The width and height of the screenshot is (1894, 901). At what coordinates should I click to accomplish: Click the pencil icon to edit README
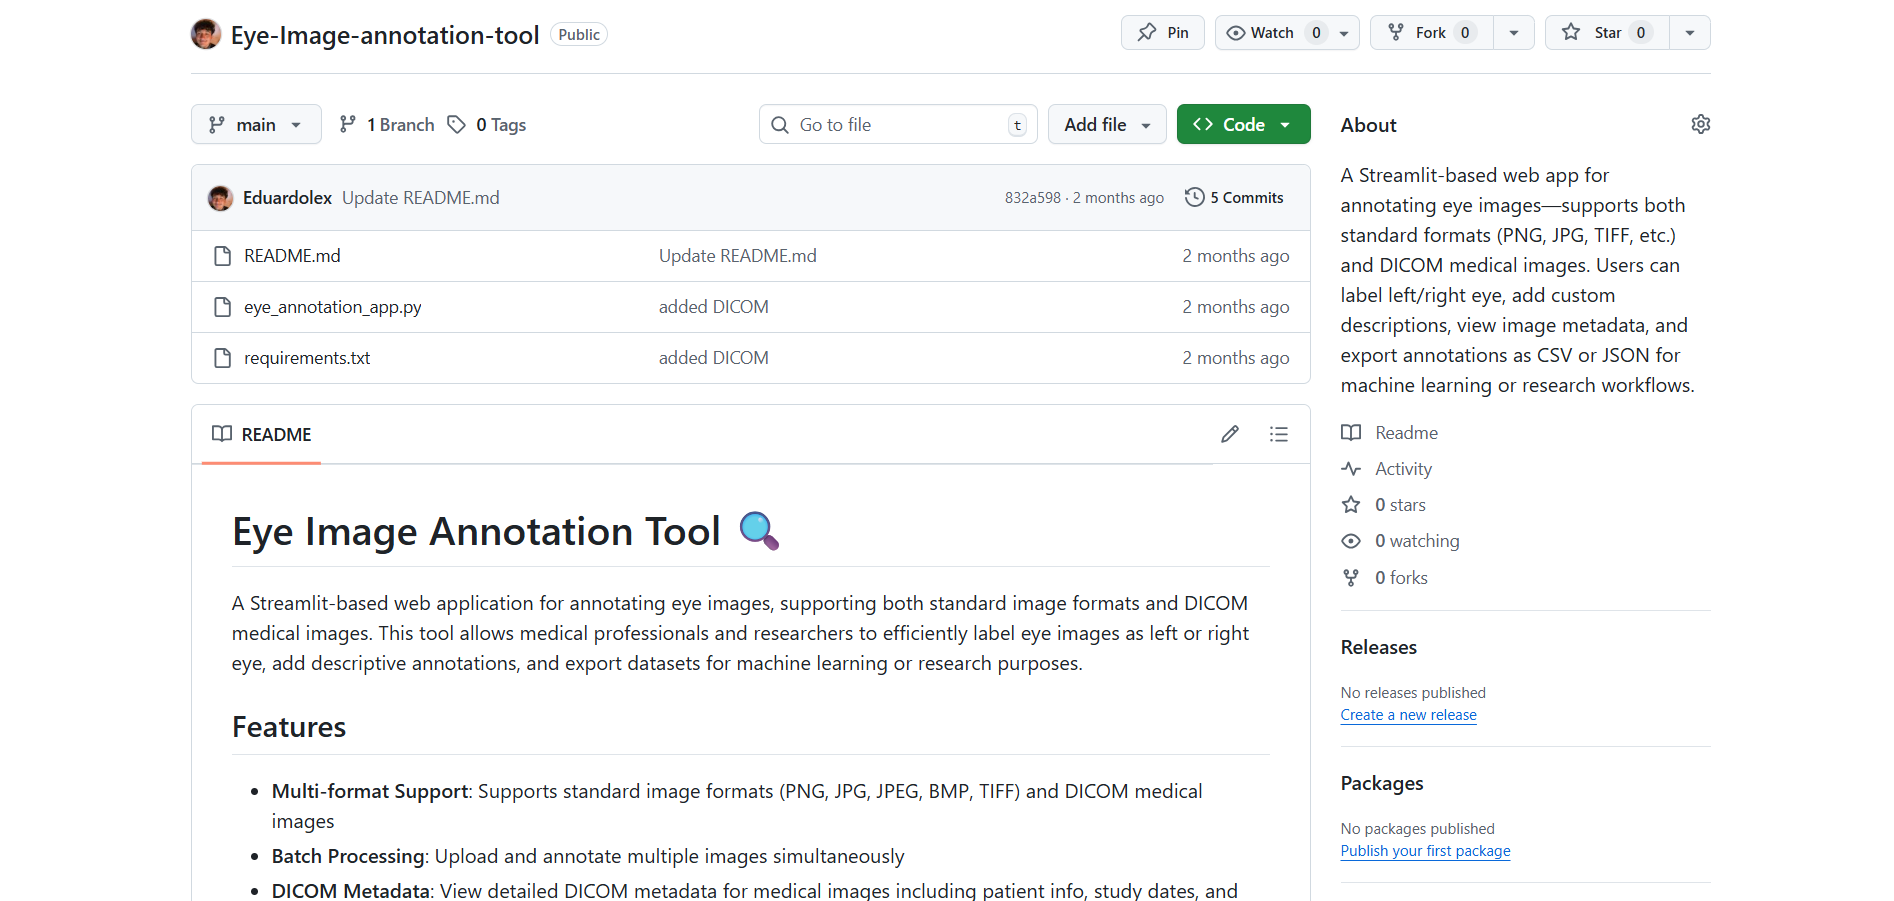[x=1229, y=434]
